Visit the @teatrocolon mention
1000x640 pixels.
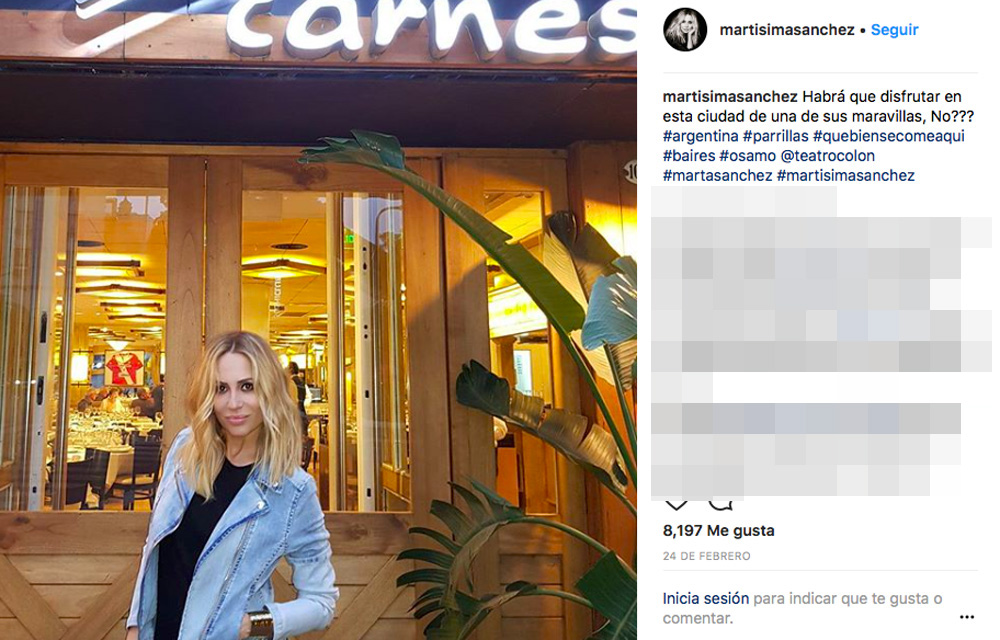[x=827, y=156]
